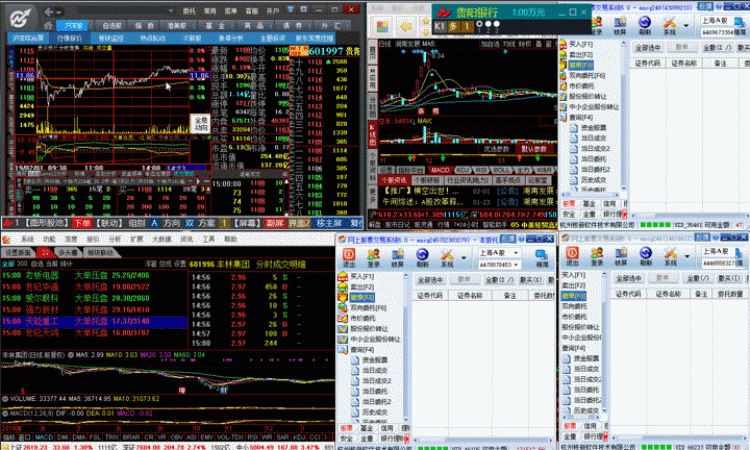Screen dimensions: 750x450
Task: Open 工具 menu in bottom-left window
Action: tap(209, 239)
